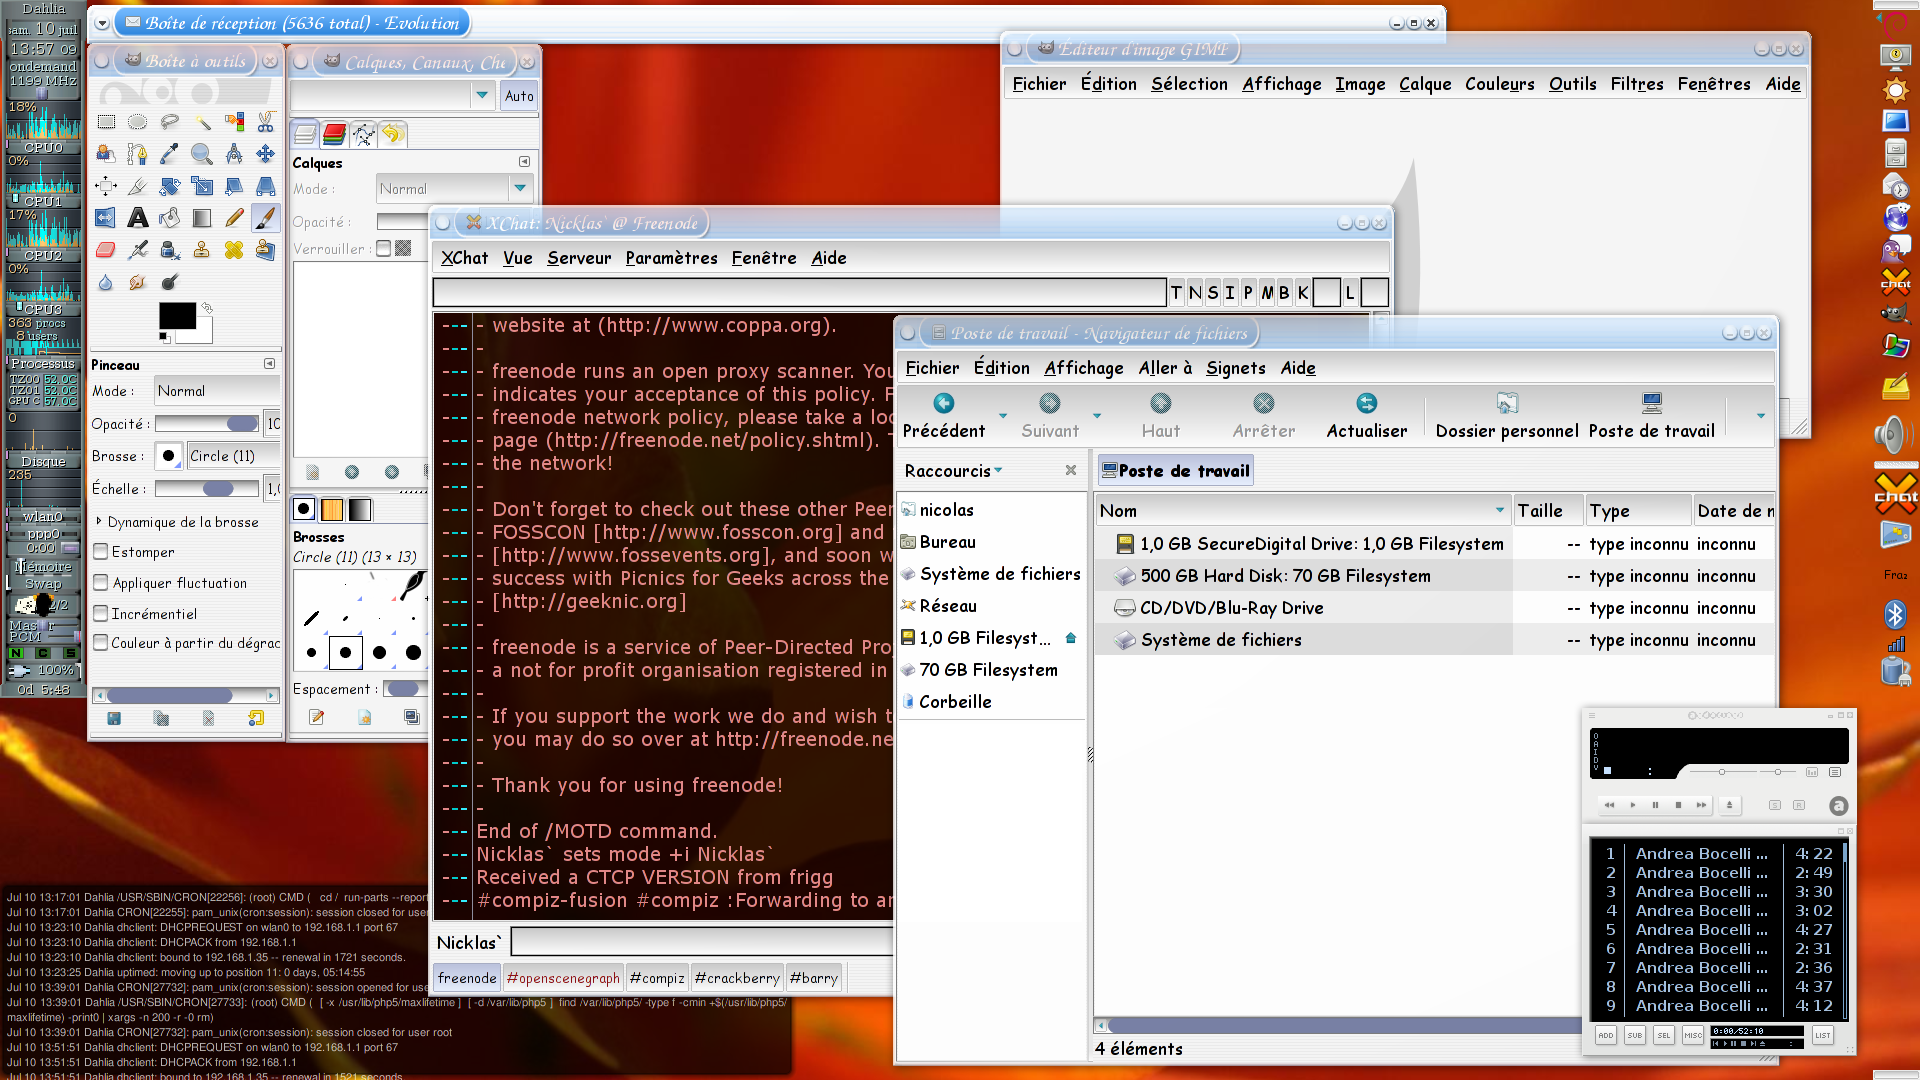Click Nom column sort arrow
Image resolution: width=1920 pixels, height=1080 pixels.
(1499, 511)
